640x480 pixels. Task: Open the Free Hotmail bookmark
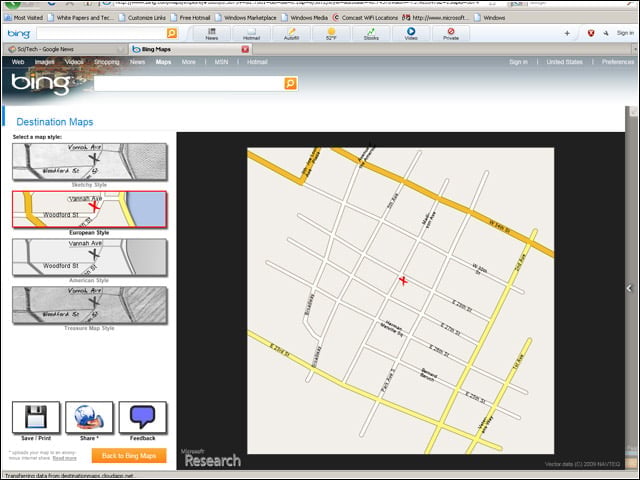pyautogui.click(x=191, y=18)
